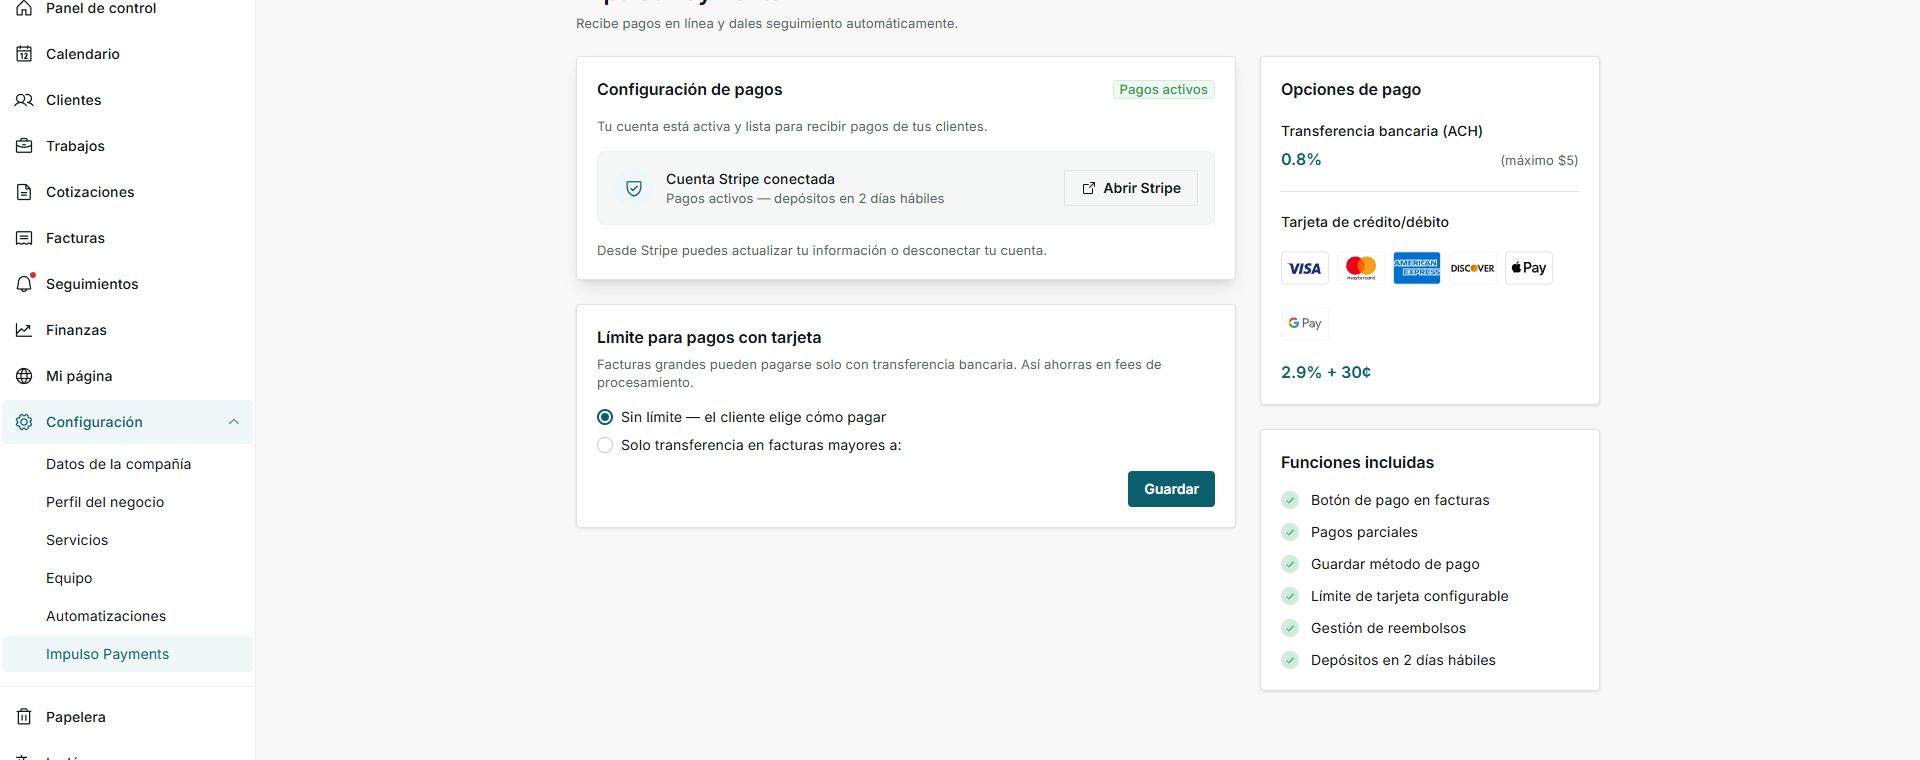
Task: Open Cotizaciones in the sidebar
Action: click(x=127, y=192)
